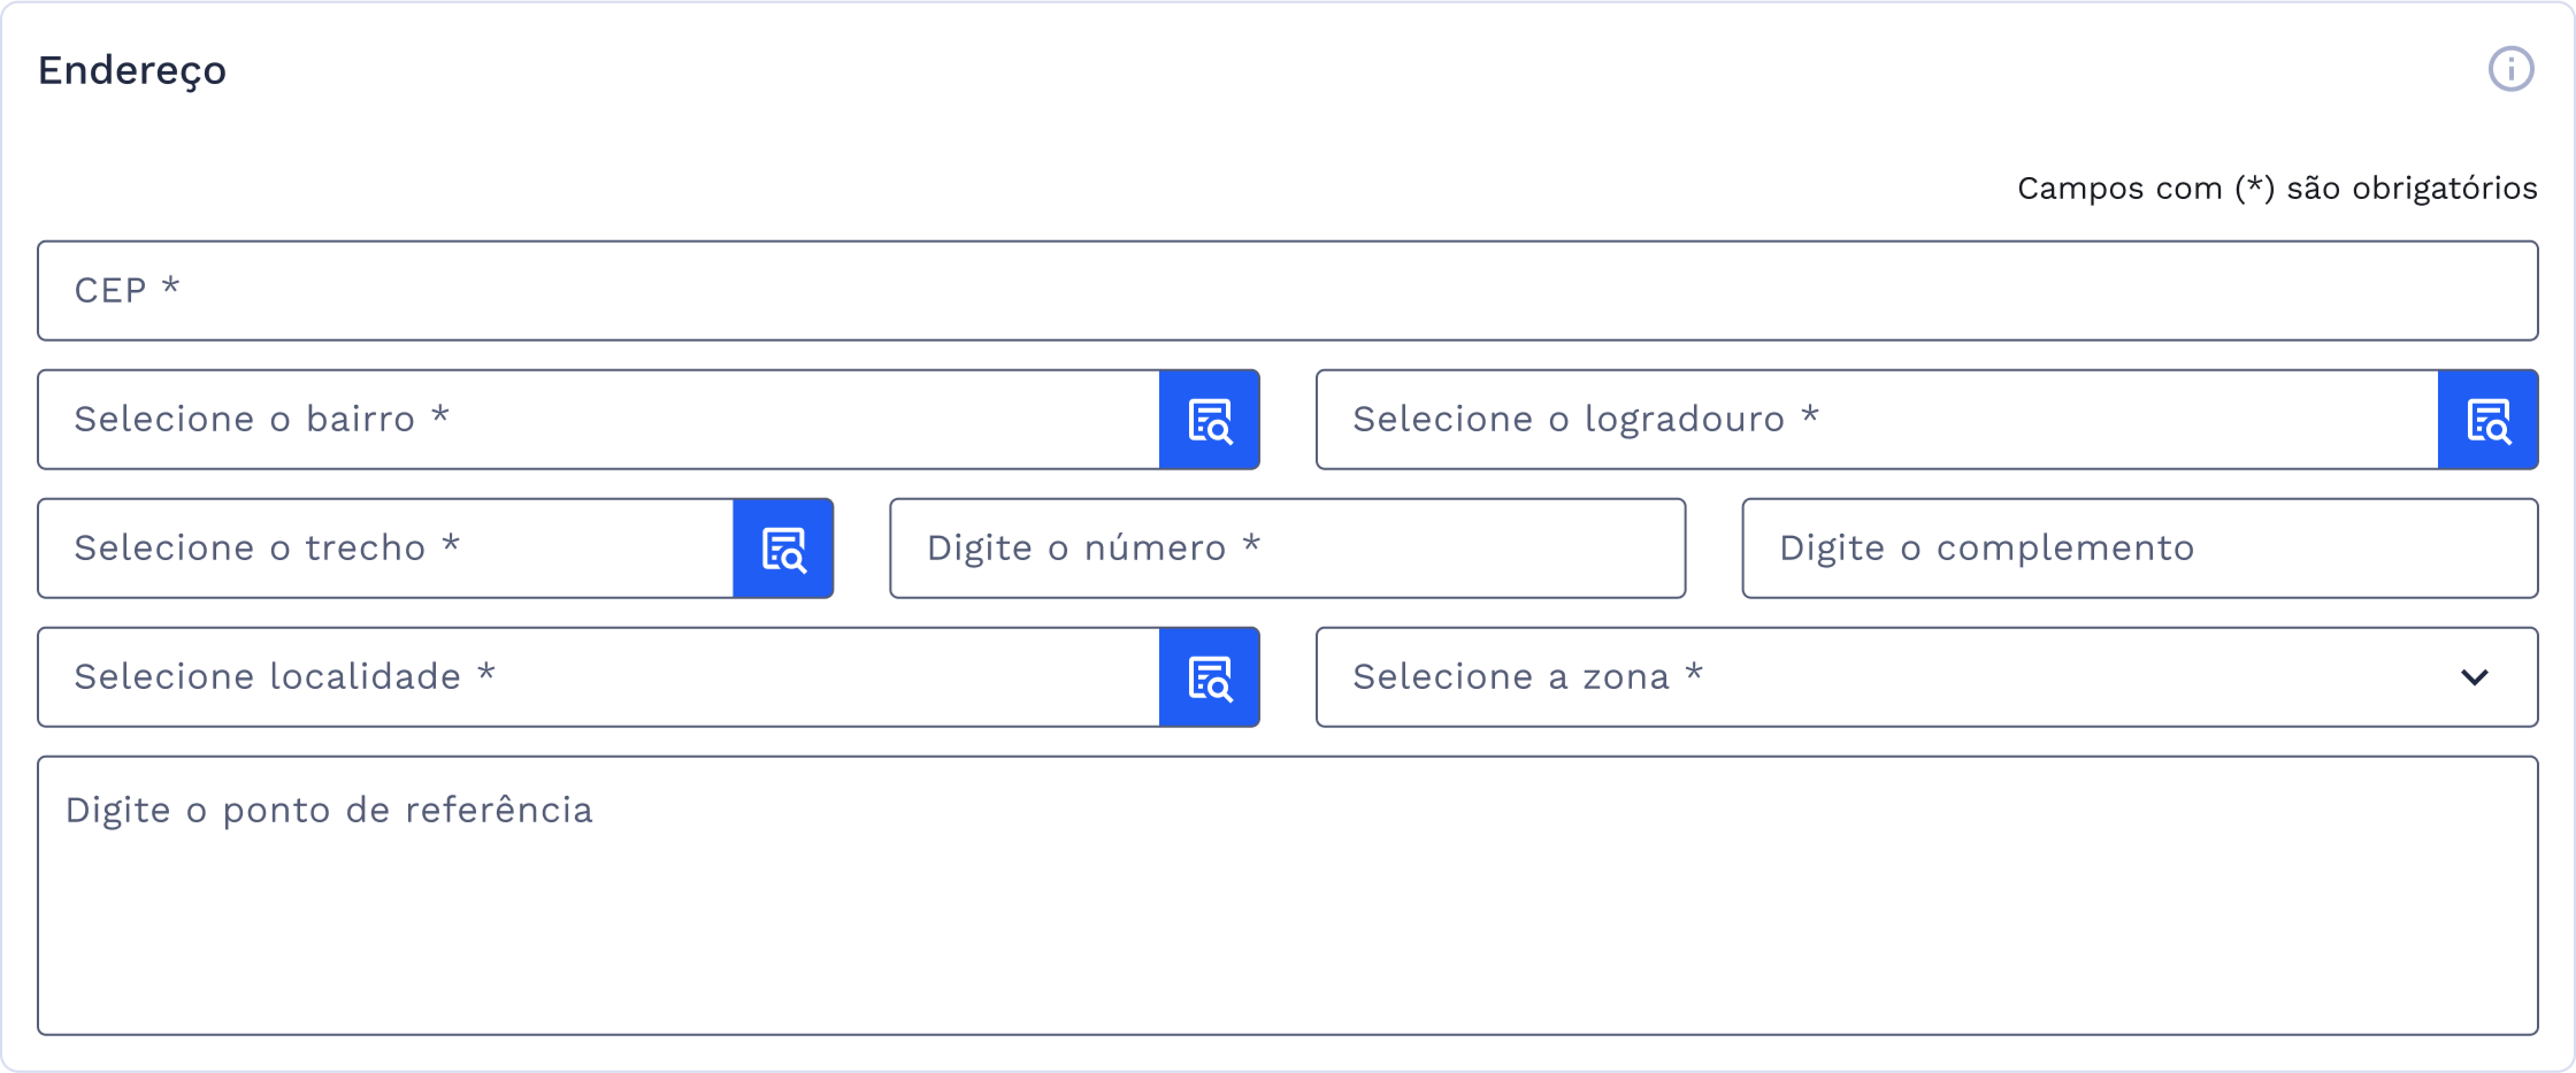This screenshot has width=2576, height=1073.
Task: Focus the CEP input field
Action: coord(1287,291)
